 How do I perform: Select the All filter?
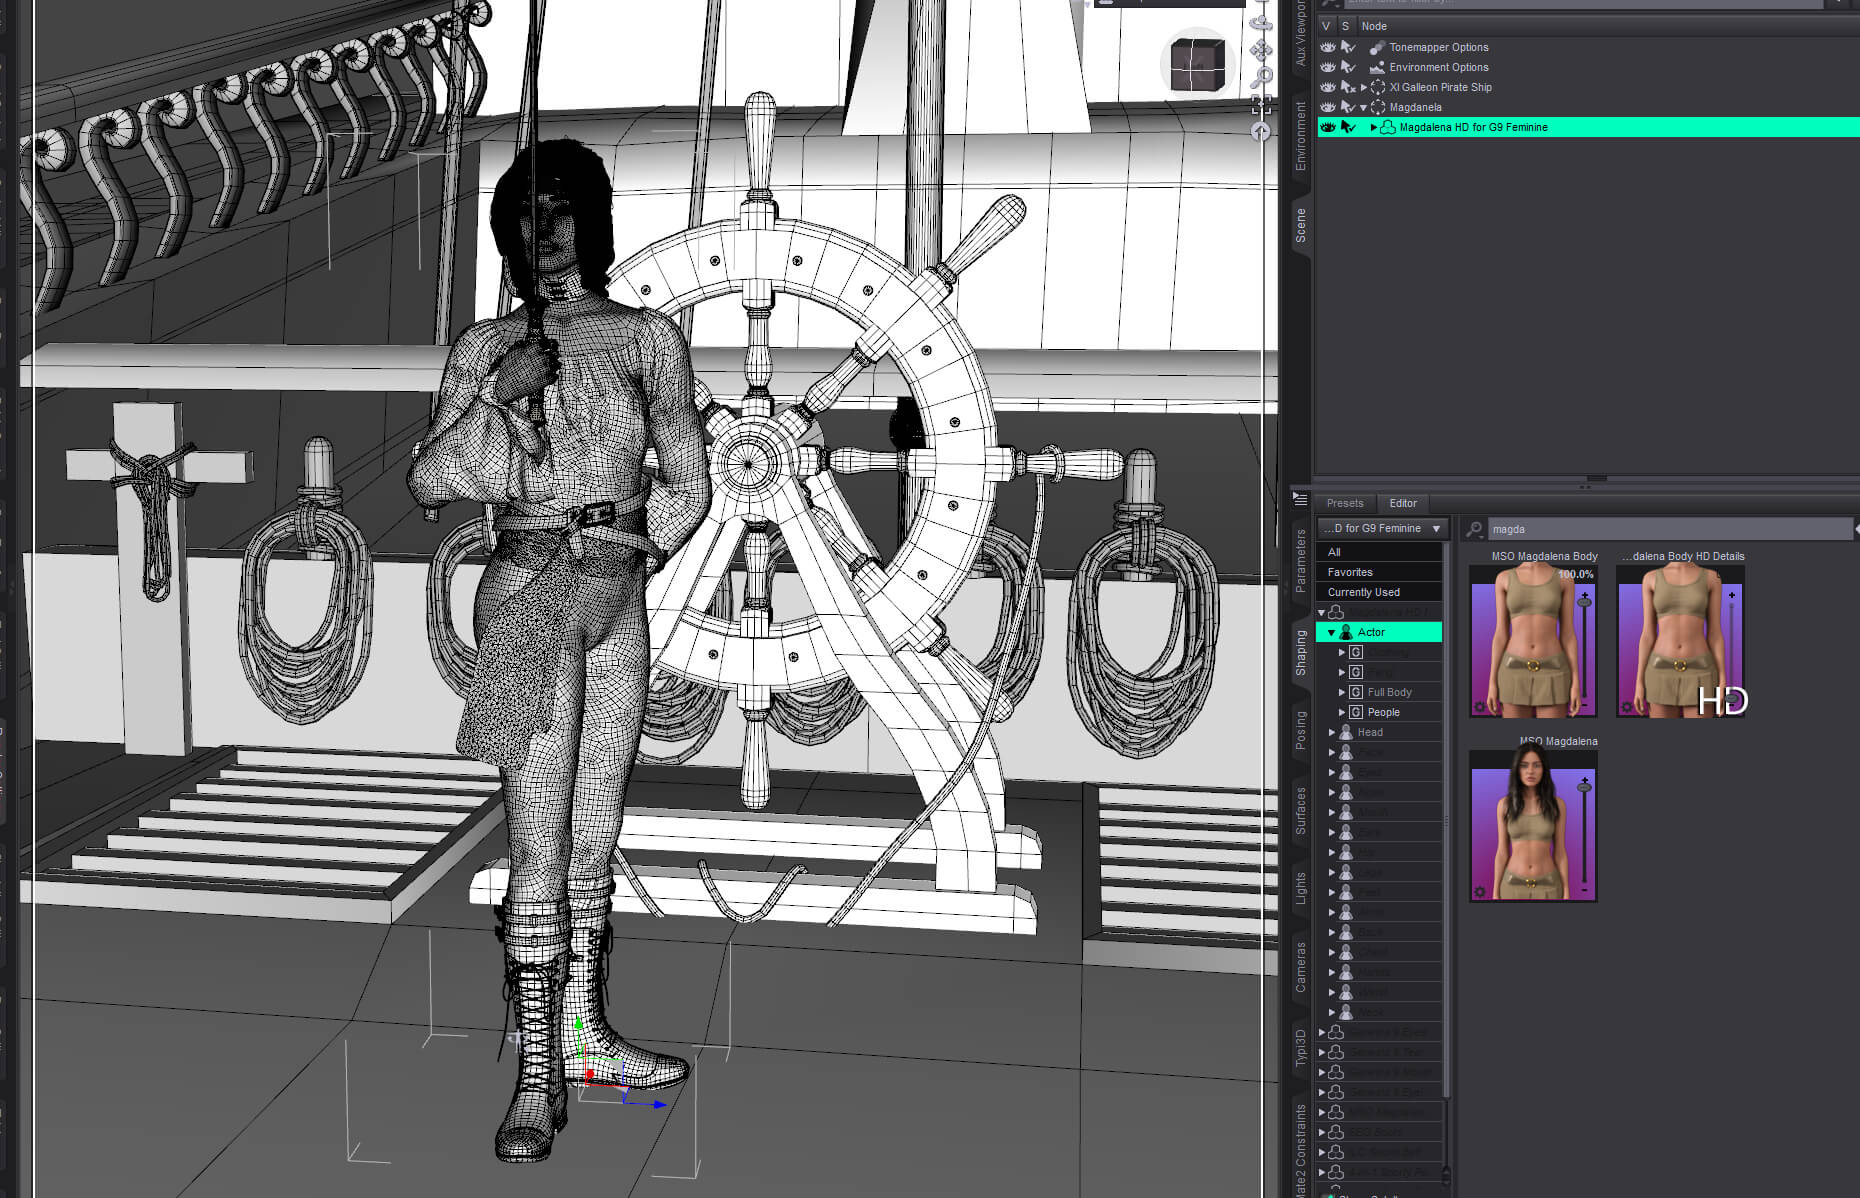pos(1379,552)
